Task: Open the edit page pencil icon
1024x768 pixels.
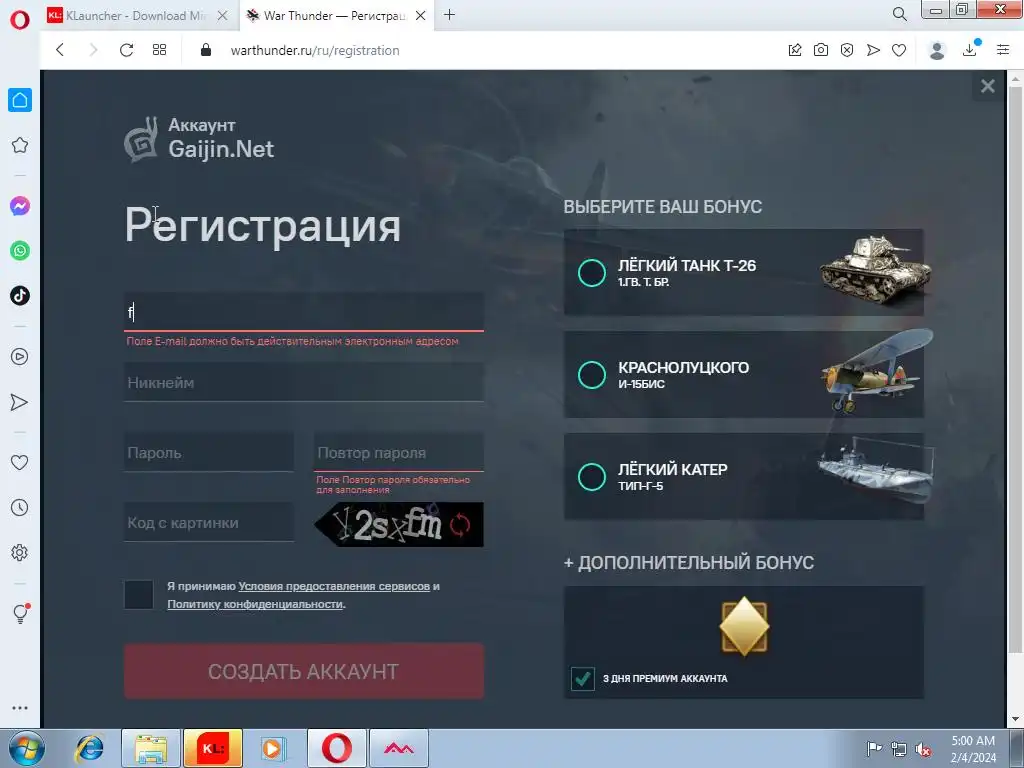Action: click(x=795, y=50)
